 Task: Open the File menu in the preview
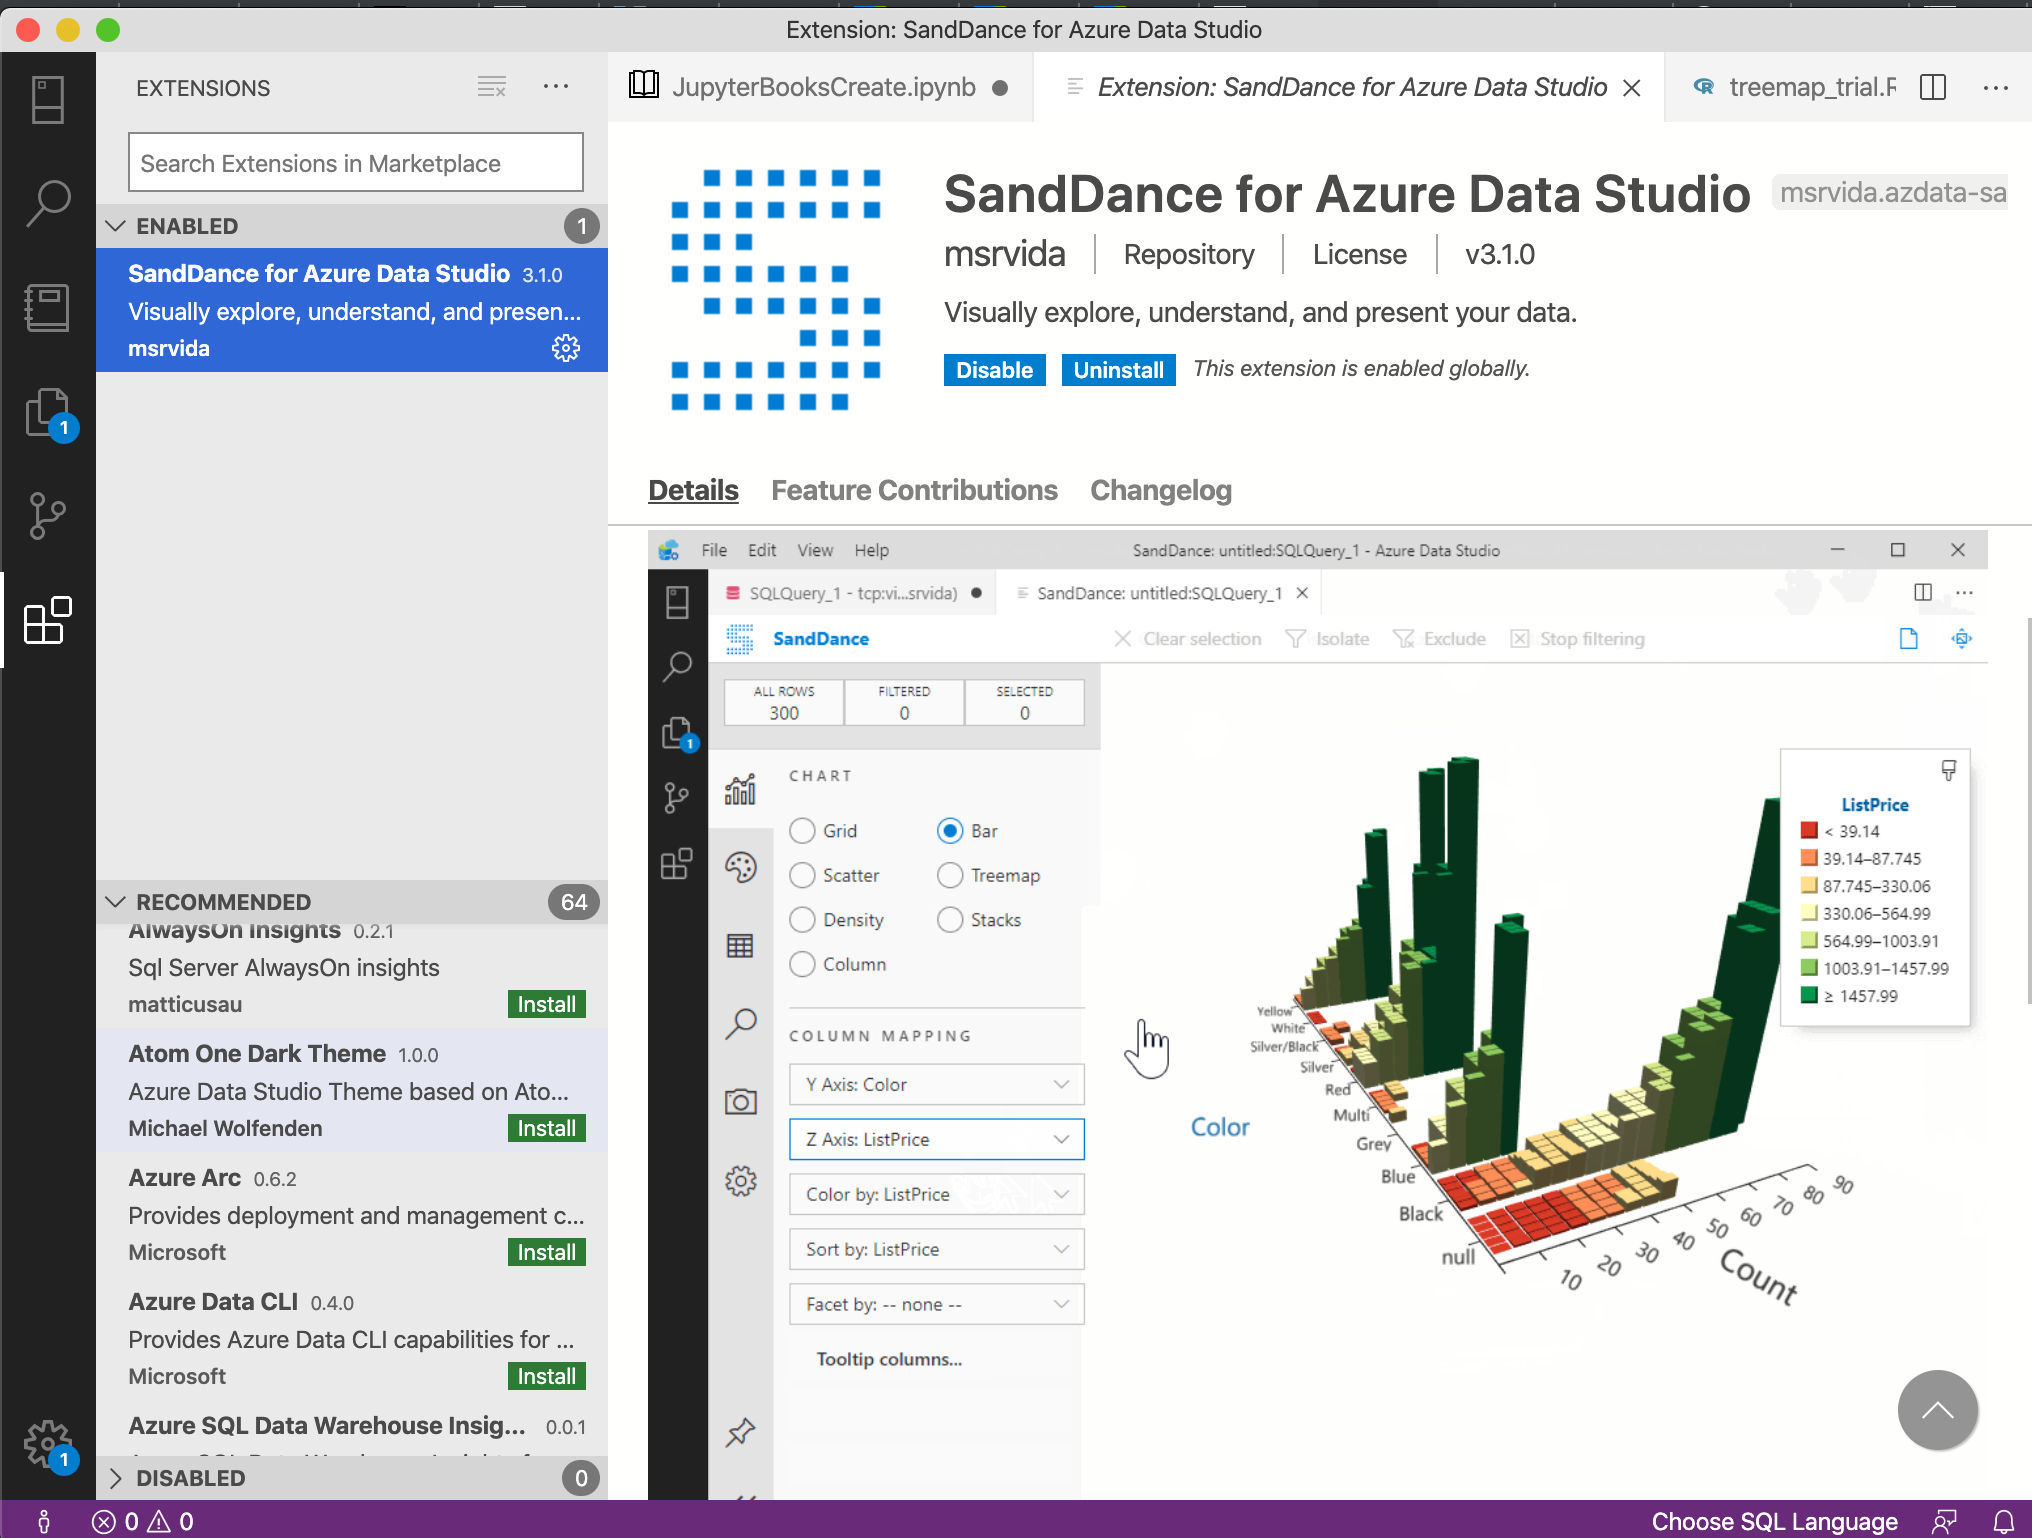coord(714,550)
